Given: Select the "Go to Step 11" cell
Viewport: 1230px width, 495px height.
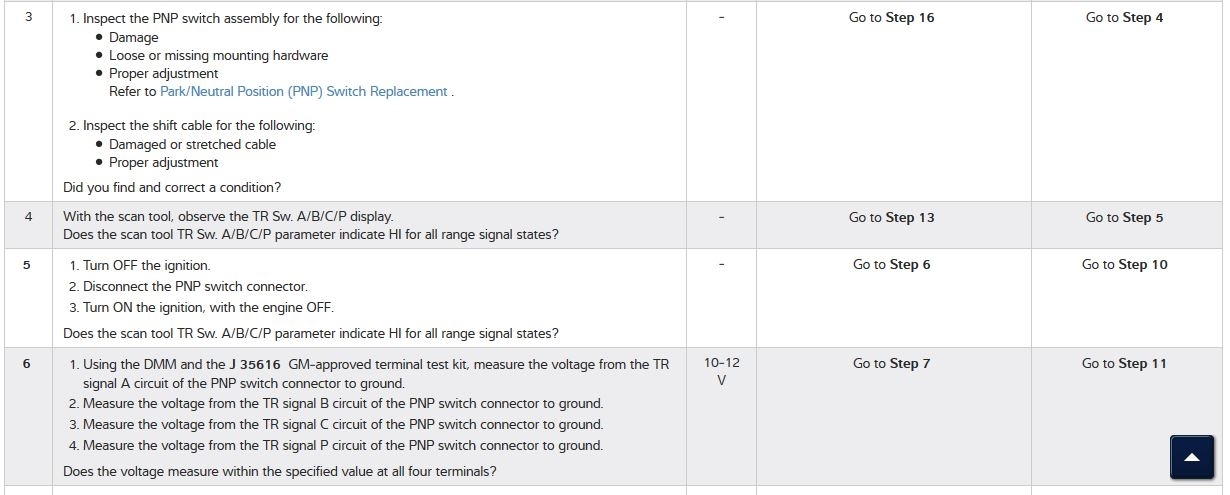Looking at the screenshot, I should click(x=1124, y=364).
